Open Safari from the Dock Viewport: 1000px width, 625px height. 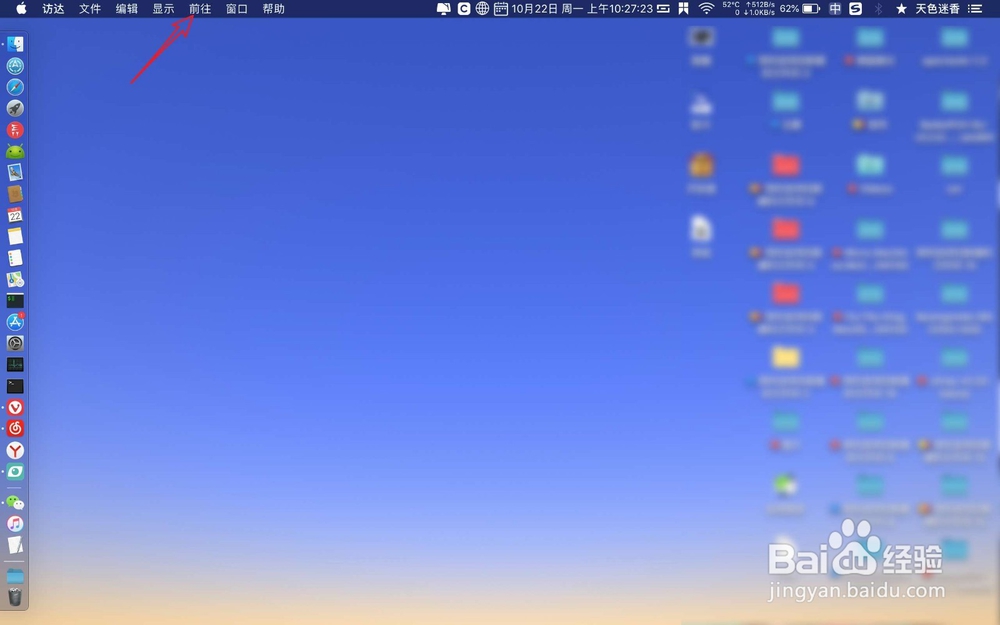[15, 87]
